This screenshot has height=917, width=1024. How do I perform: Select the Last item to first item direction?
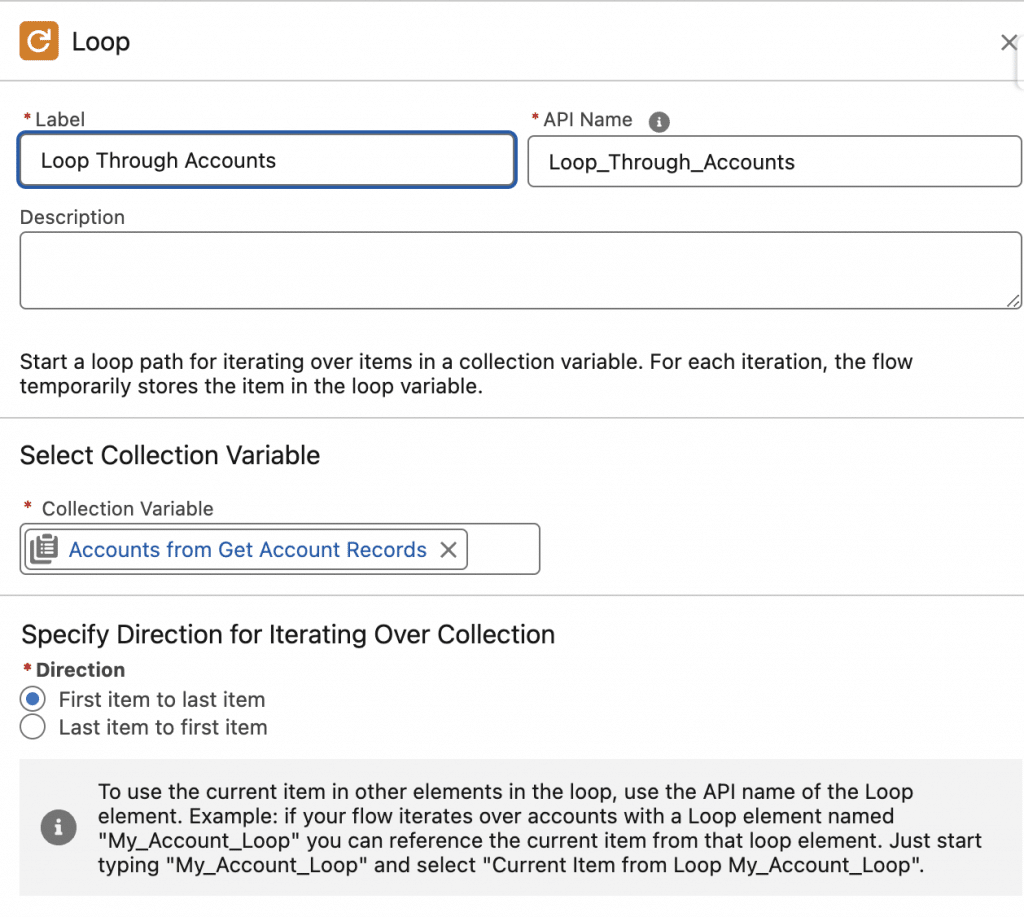click(33, 727)
